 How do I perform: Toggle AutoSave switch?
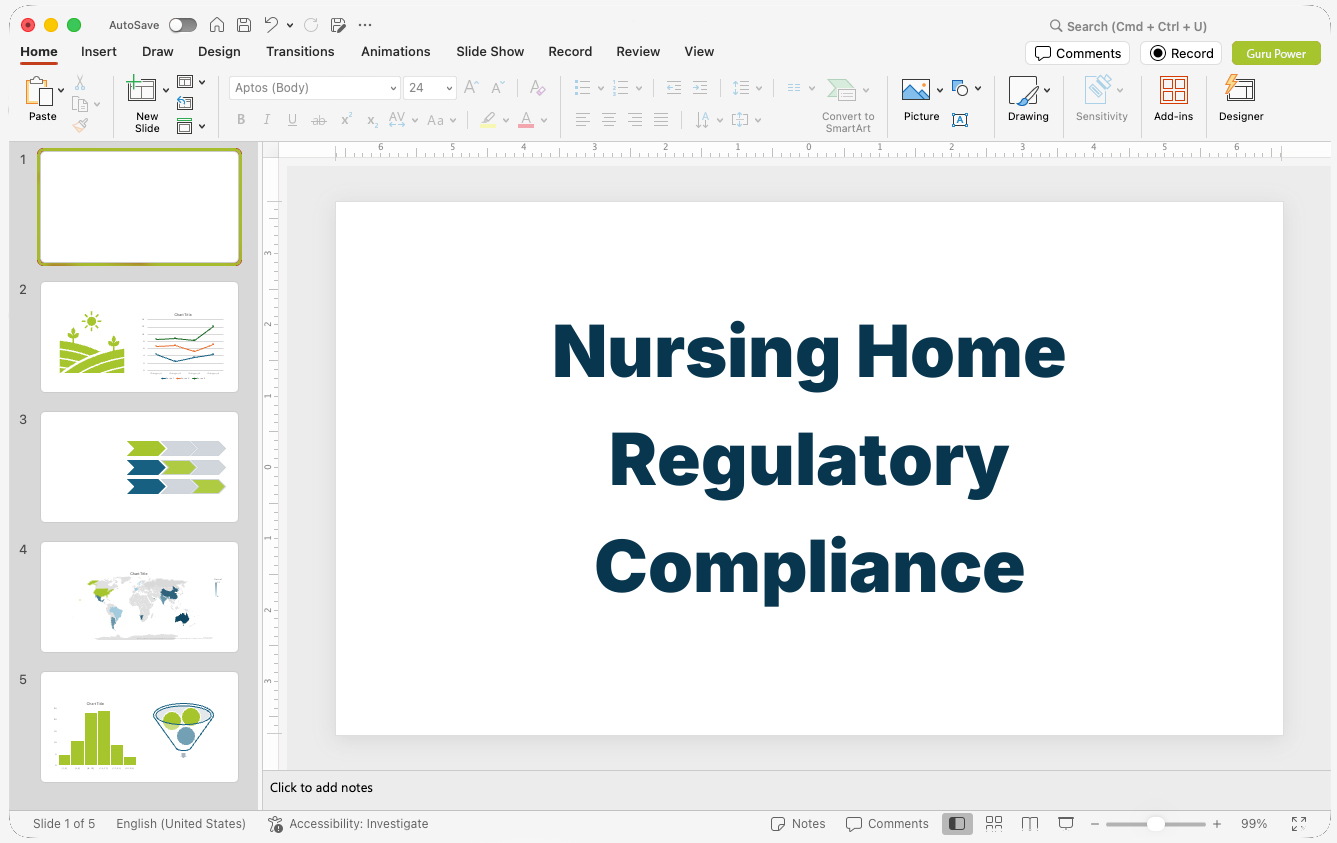183,25
